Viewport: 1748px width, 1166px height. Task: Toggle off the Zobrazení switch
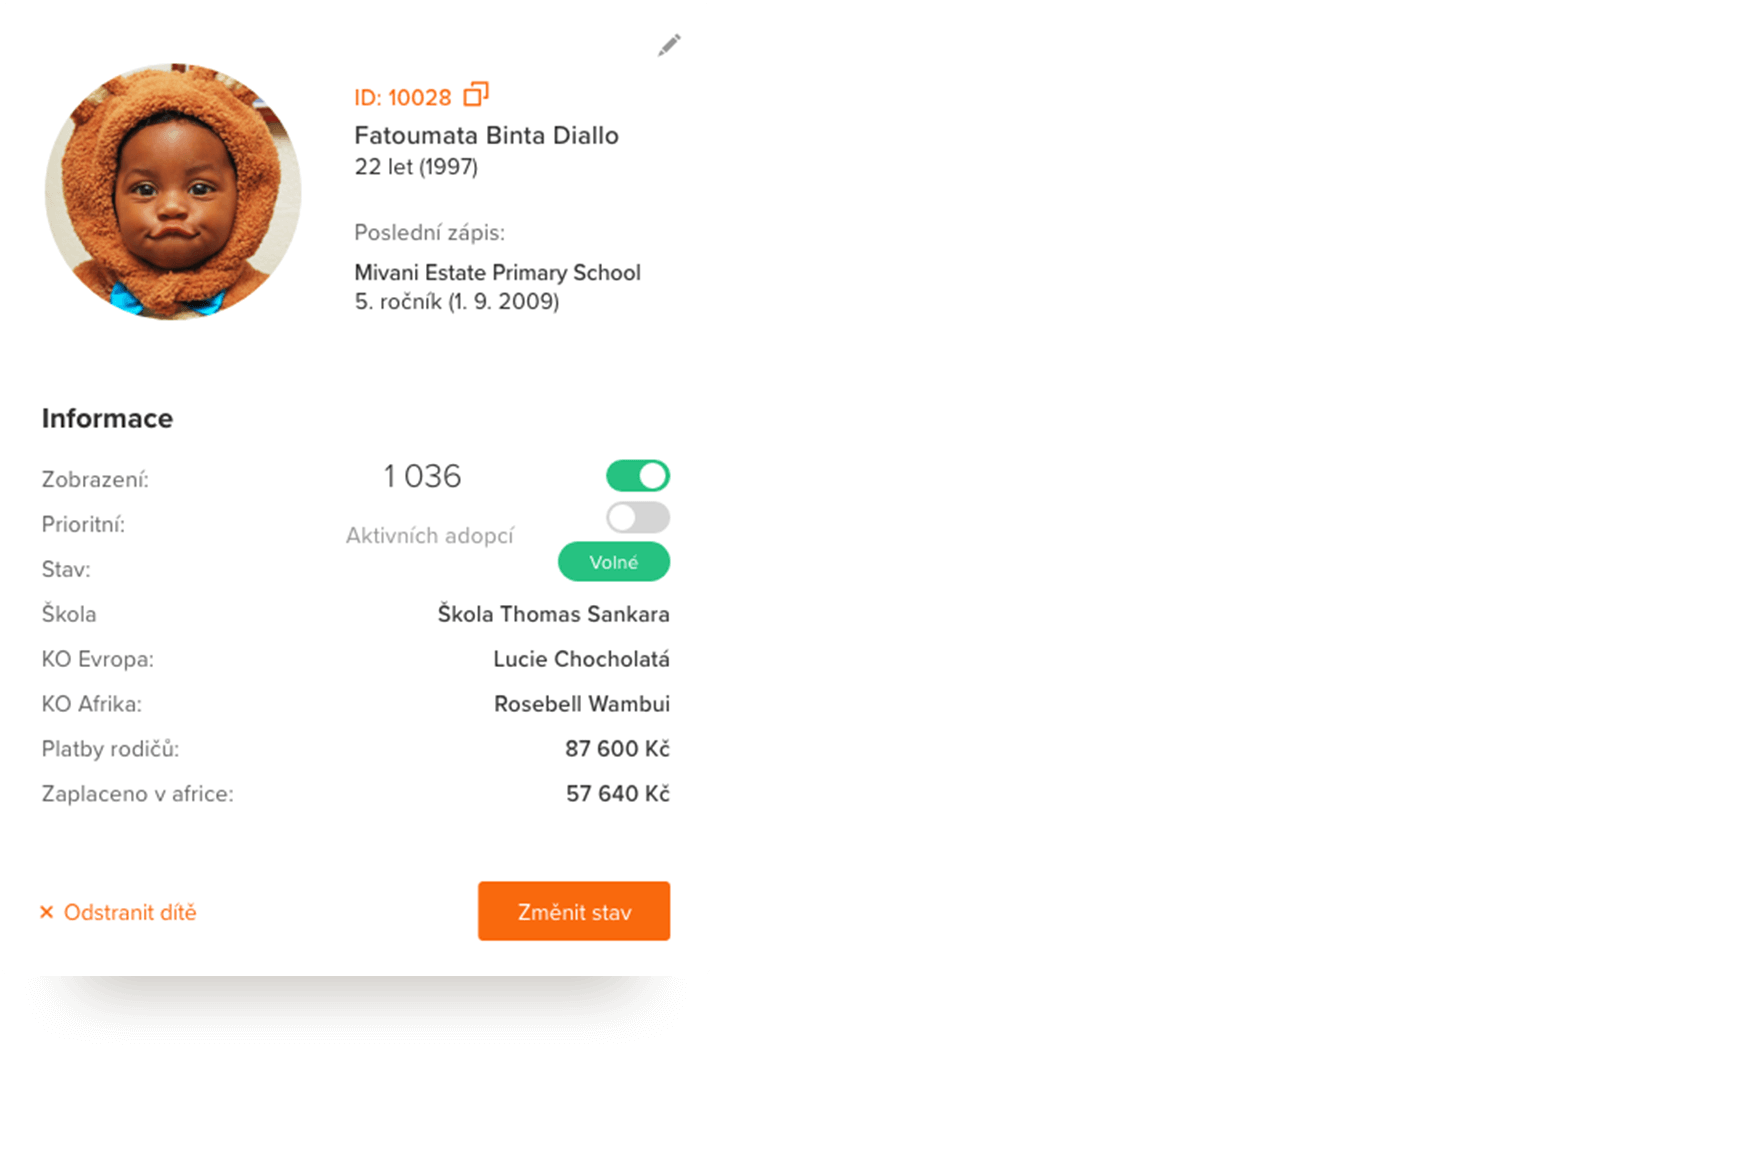tap(638, 476)
